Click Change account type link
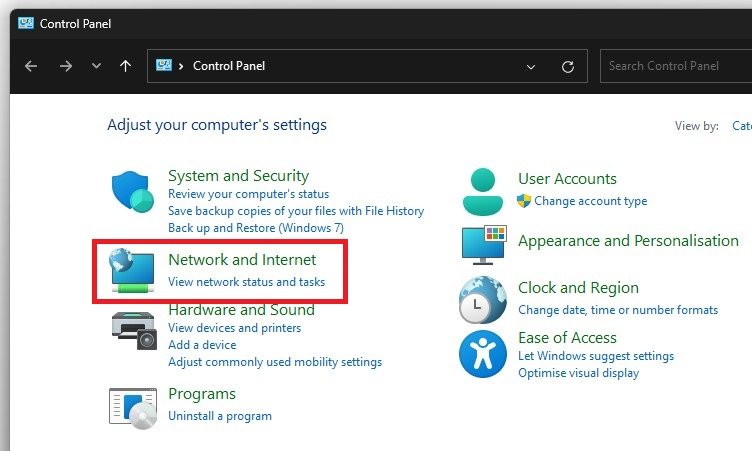Viewport: 752px width, 451px height. tap(590, 201)
